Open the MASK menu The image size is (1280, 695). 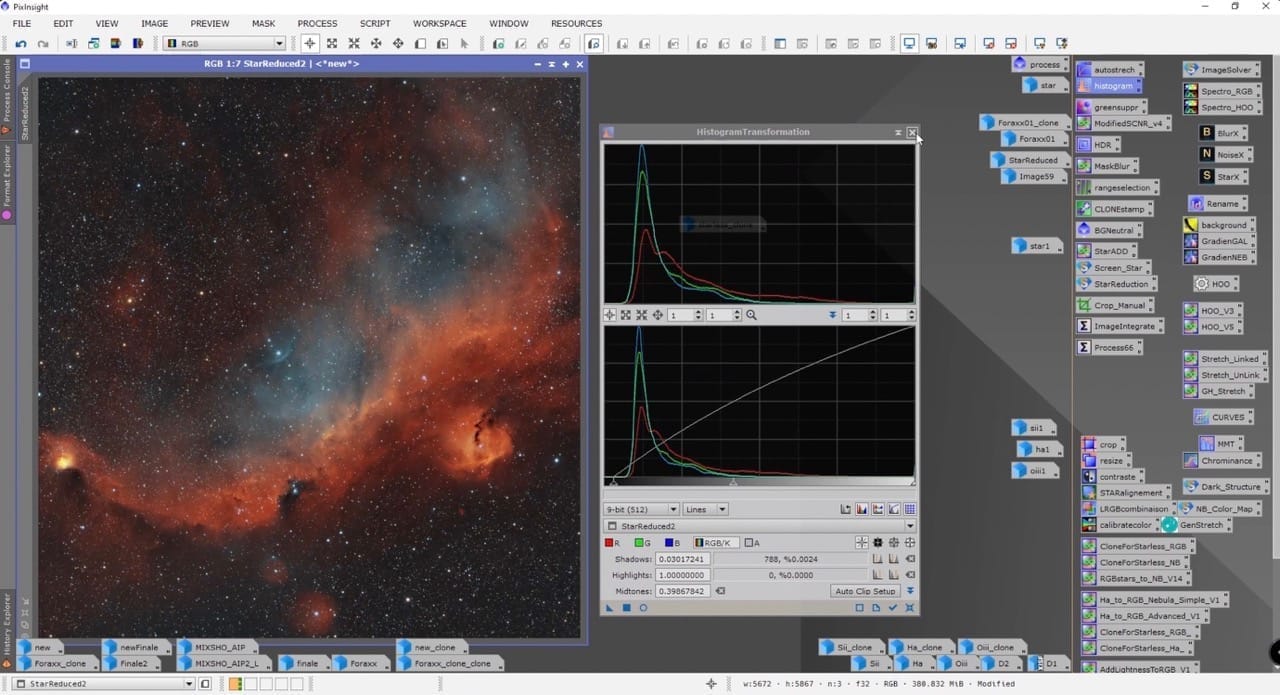pos(263,23)
